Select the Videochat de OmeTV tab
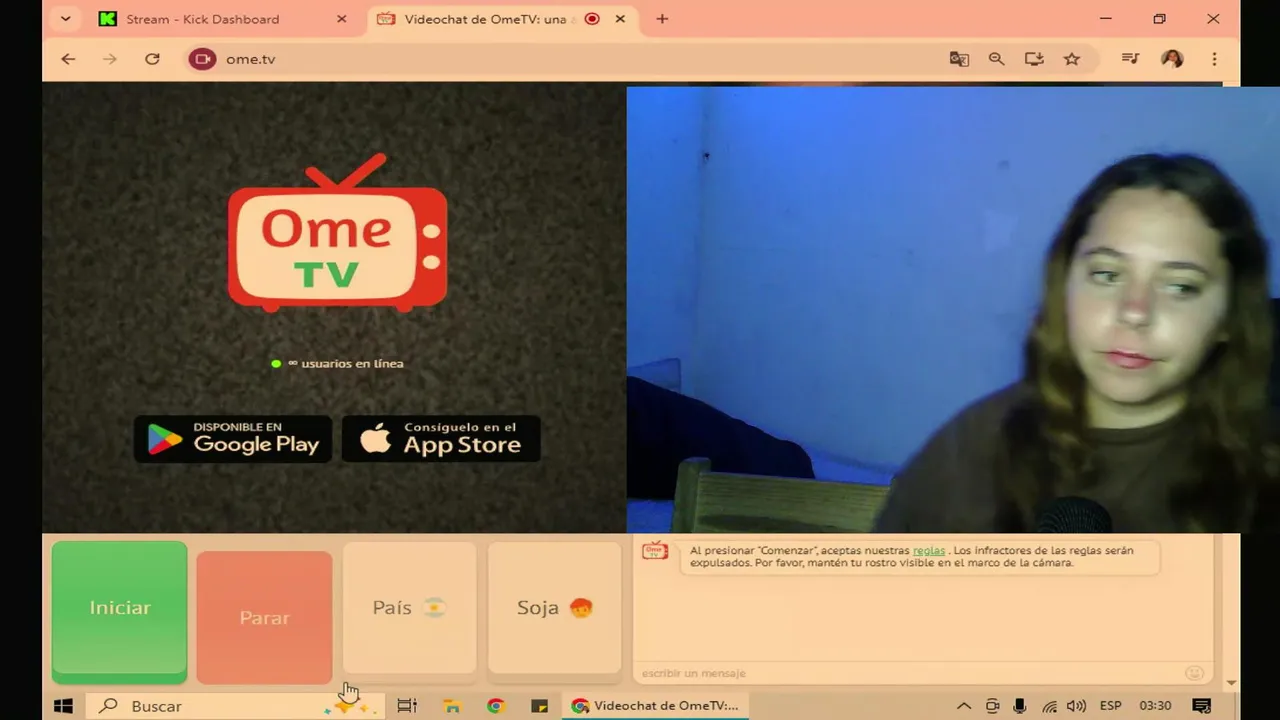Screen dimensions: 1280x720 (485, 19)
